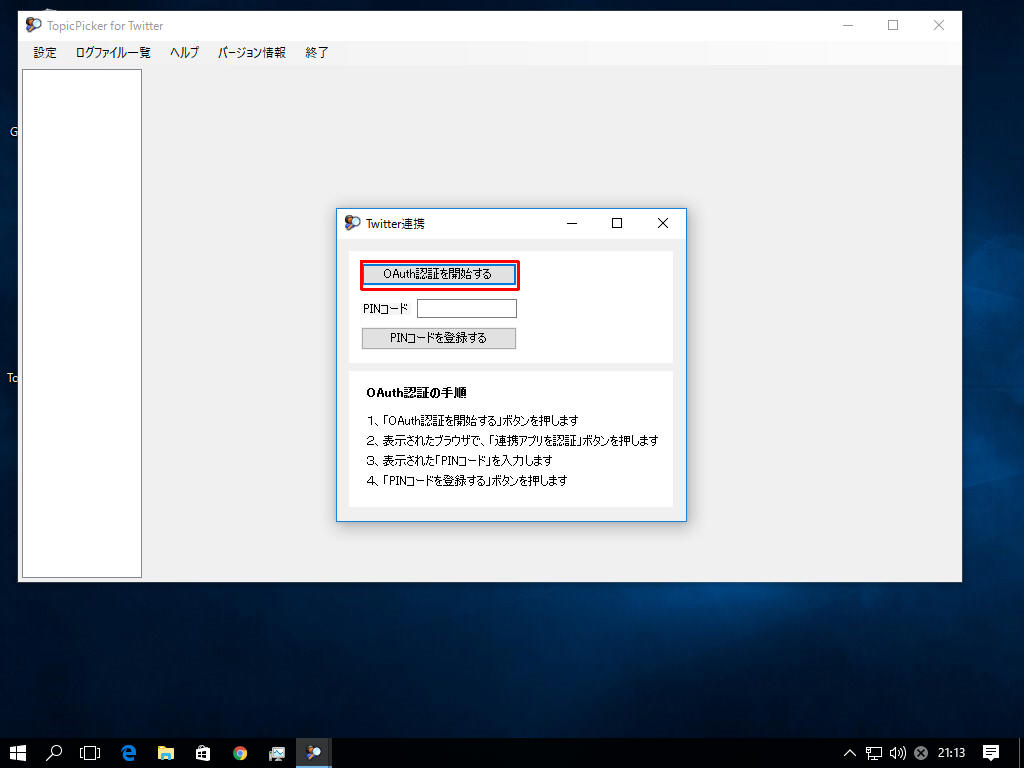Select the 終了 menu item
1024x768 pixels.
(317, 53)
